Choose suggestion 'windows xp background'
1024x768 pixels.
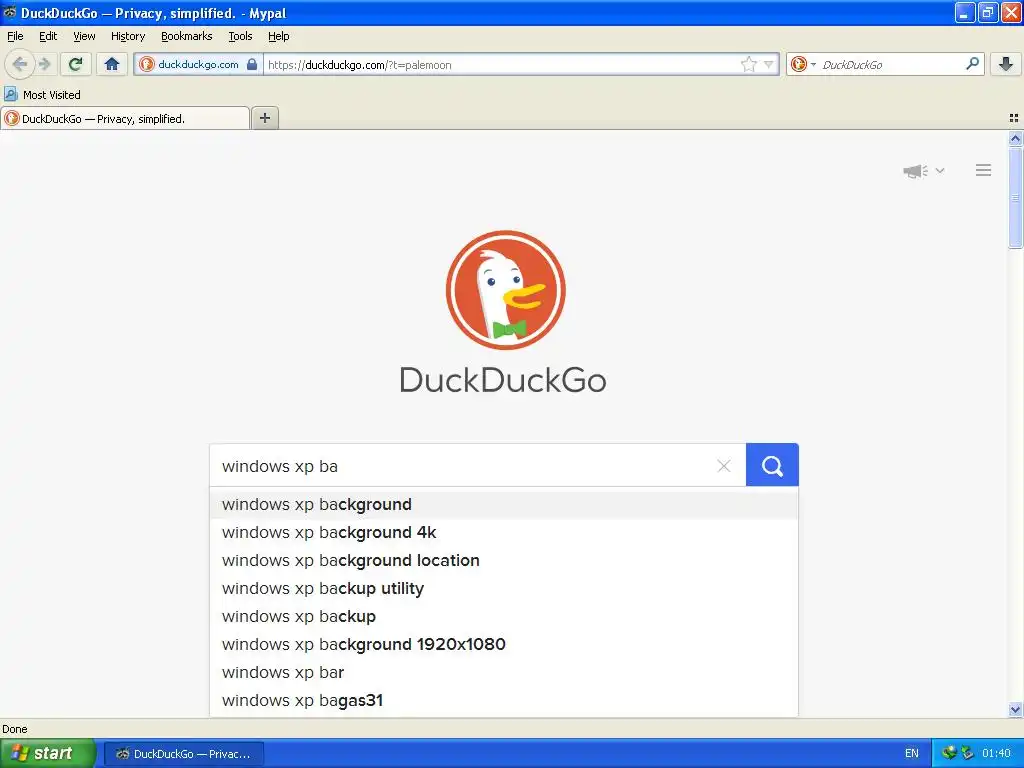(x=504, y=505)
